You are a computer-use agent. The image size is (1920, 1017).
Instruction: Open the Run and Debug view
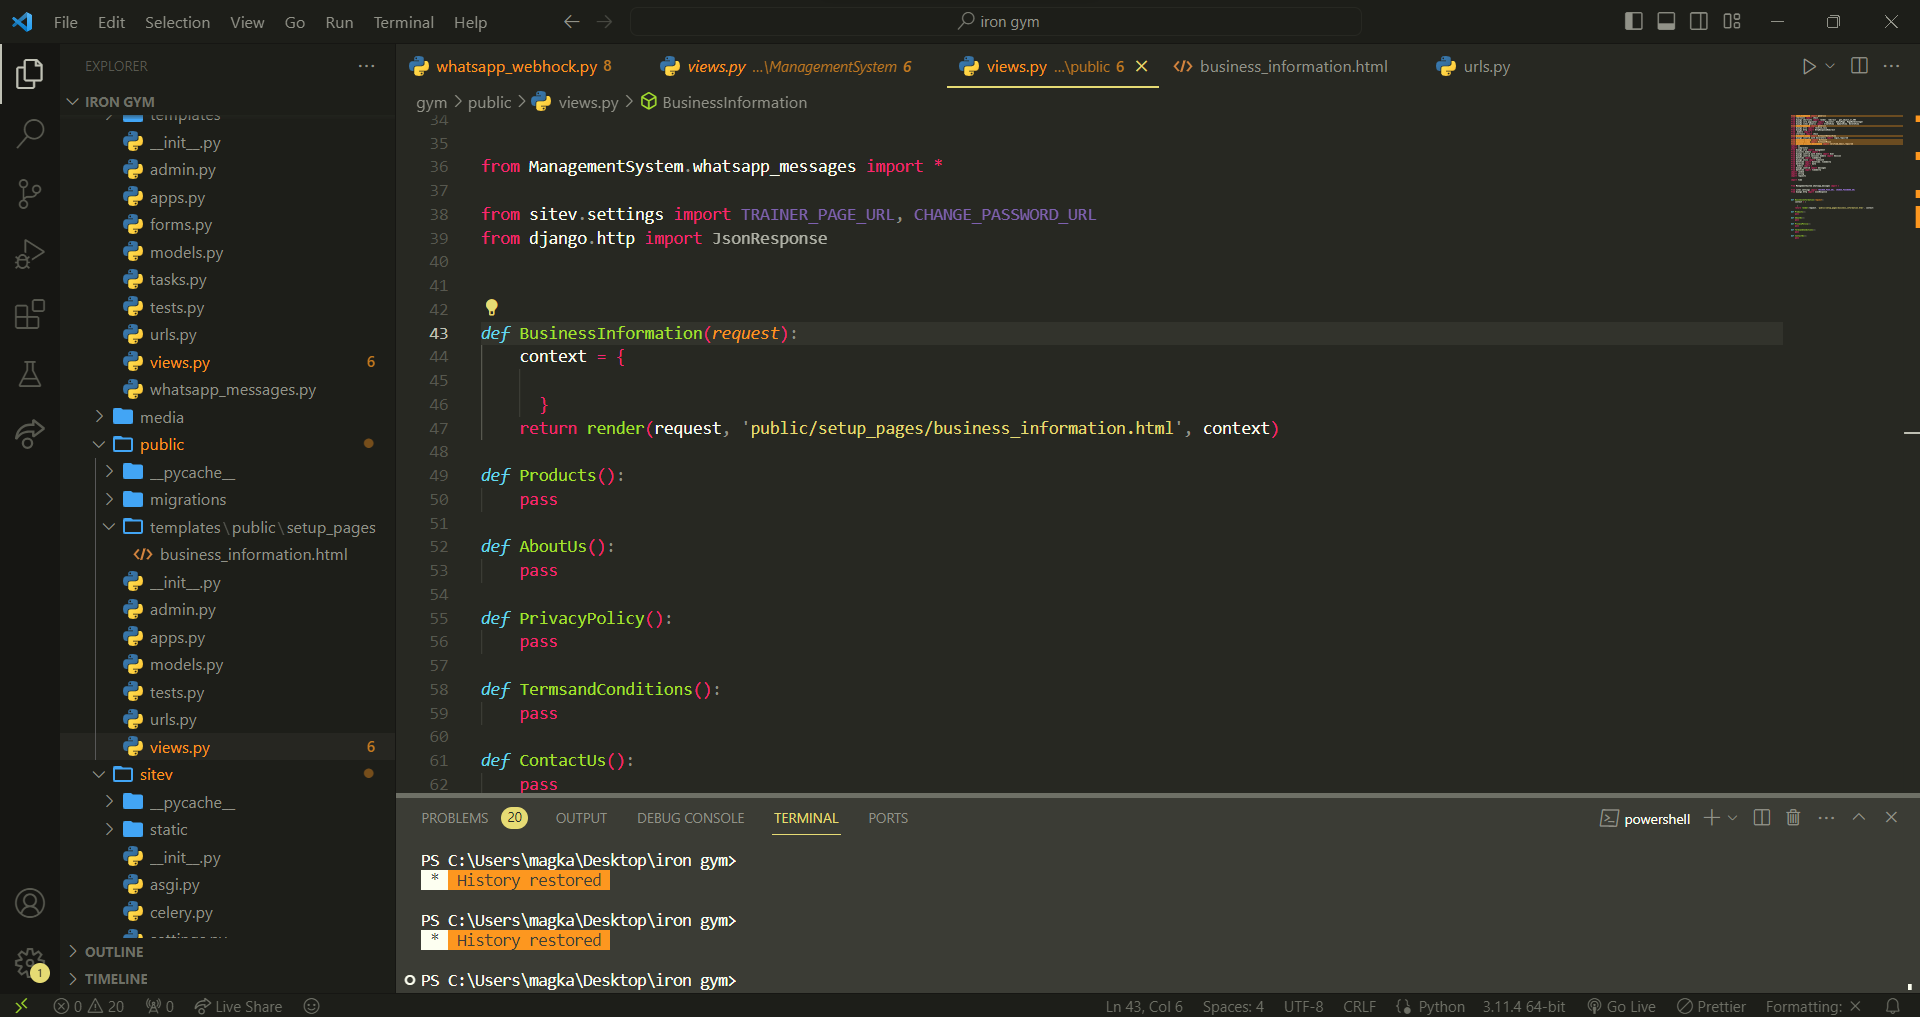(x=30, y=254)
